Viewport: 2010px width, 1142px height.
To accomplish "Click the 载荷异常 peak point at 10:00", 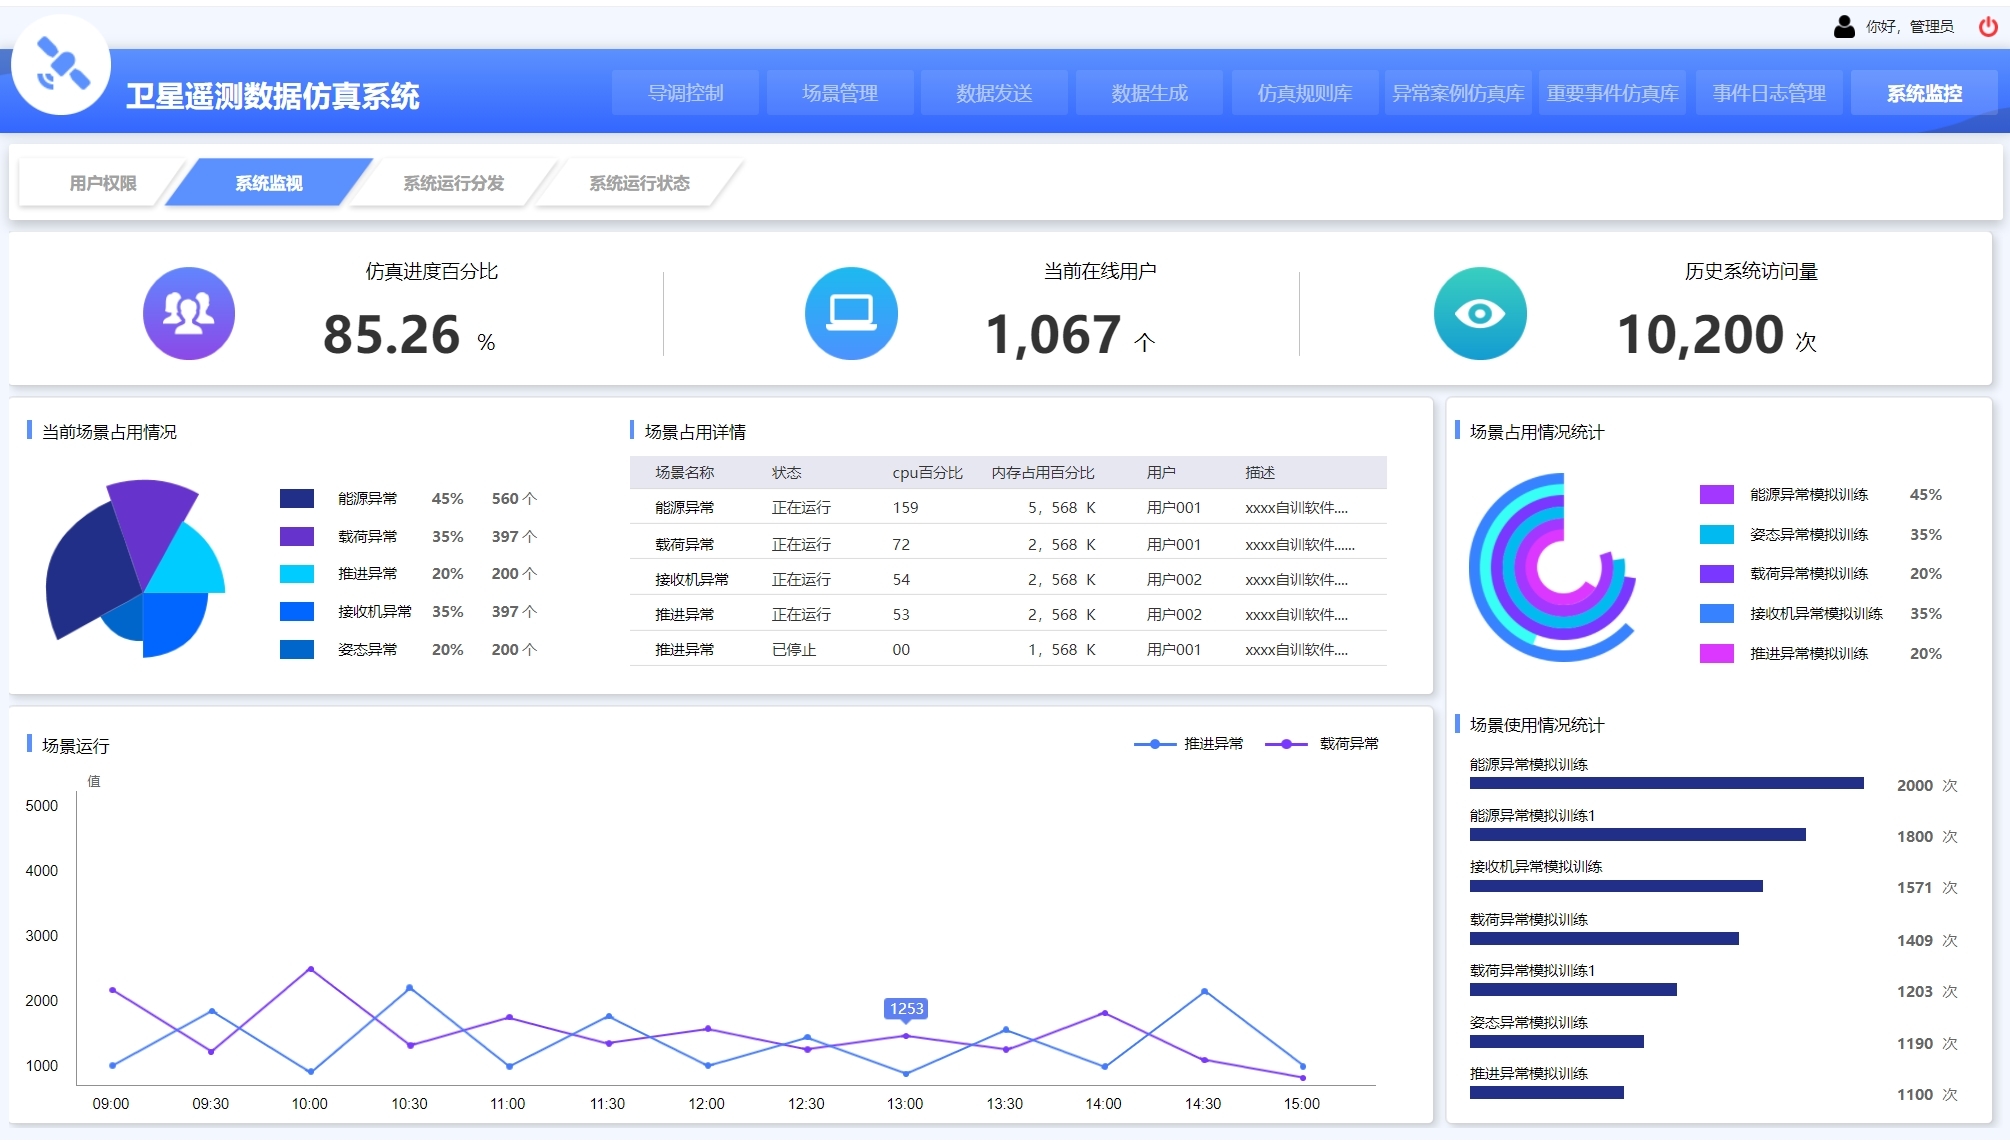I will point(311,969).
